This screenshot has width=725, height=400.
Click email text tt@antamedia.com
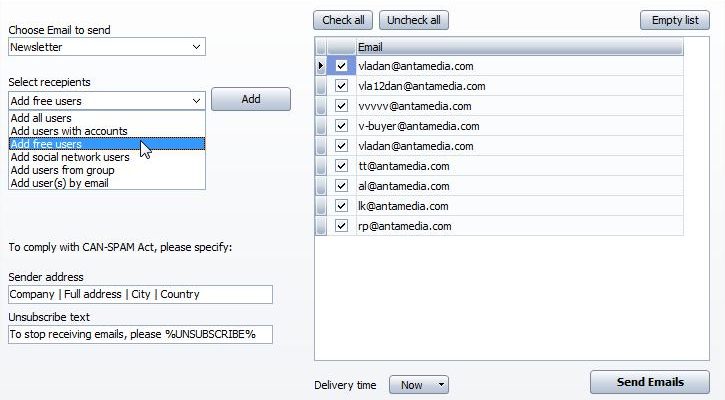coord(404,166)
